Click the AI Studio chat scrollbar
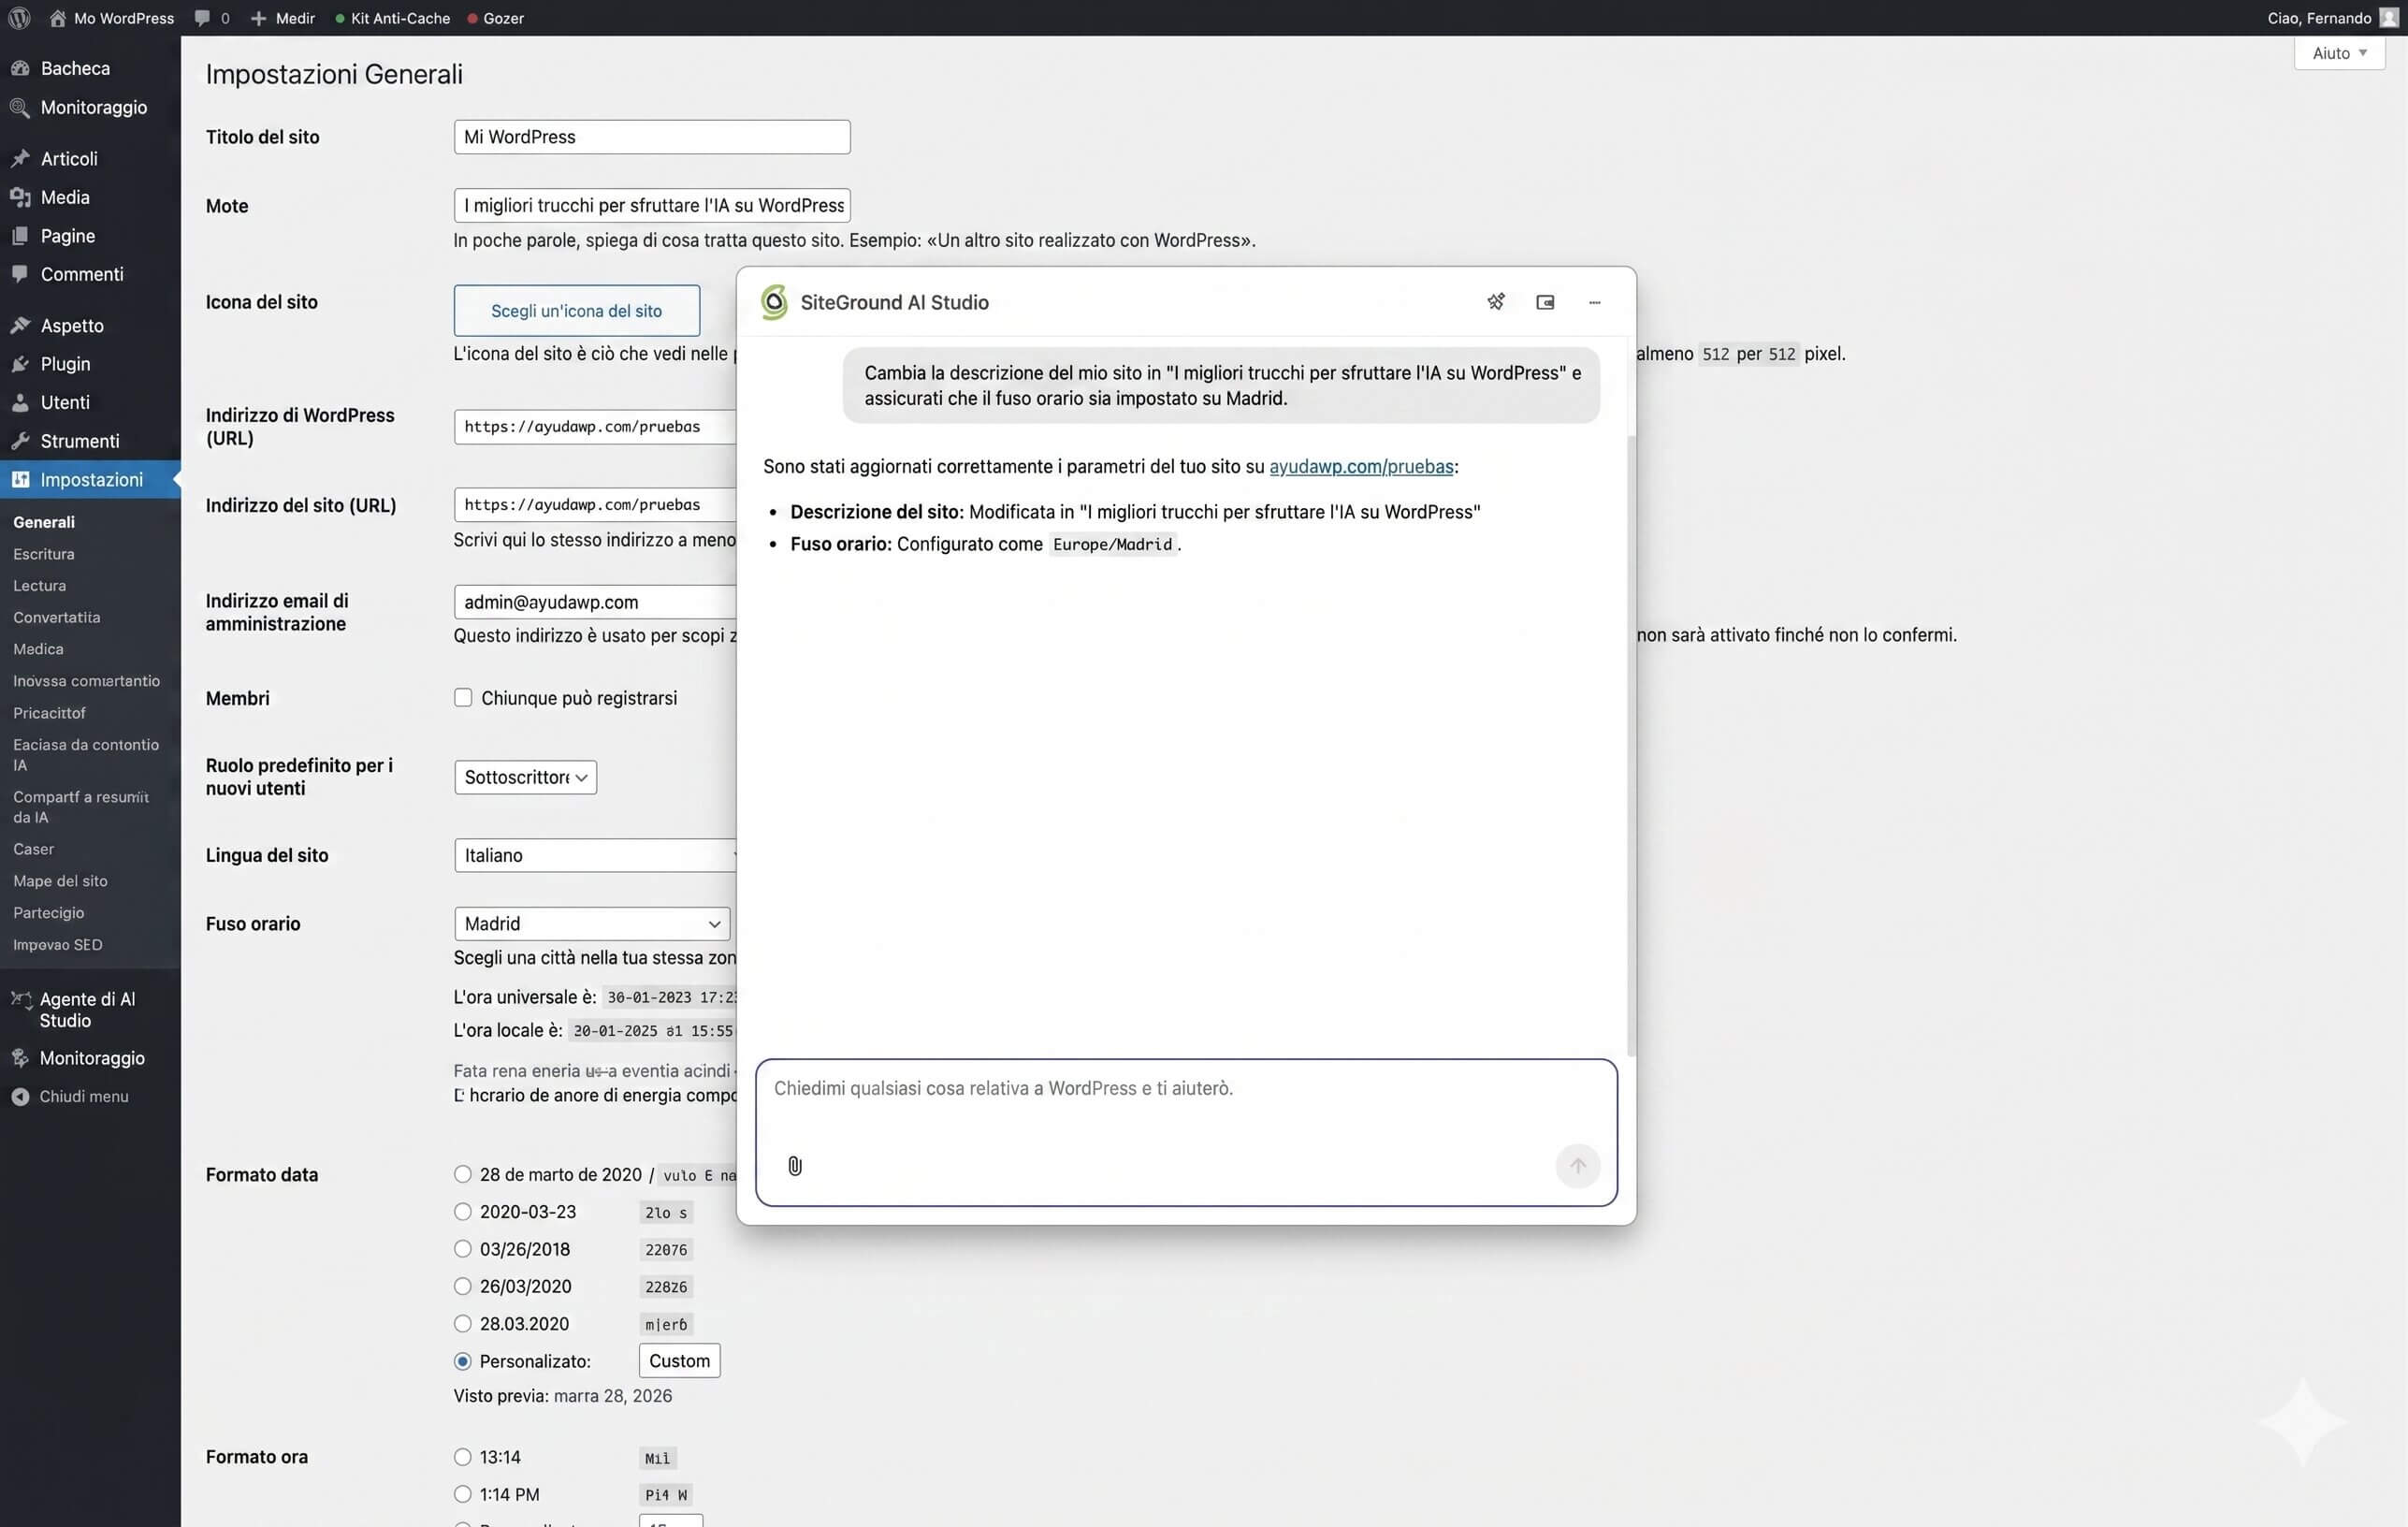Screen dimensions: 2408x1527 point(1631,745)
